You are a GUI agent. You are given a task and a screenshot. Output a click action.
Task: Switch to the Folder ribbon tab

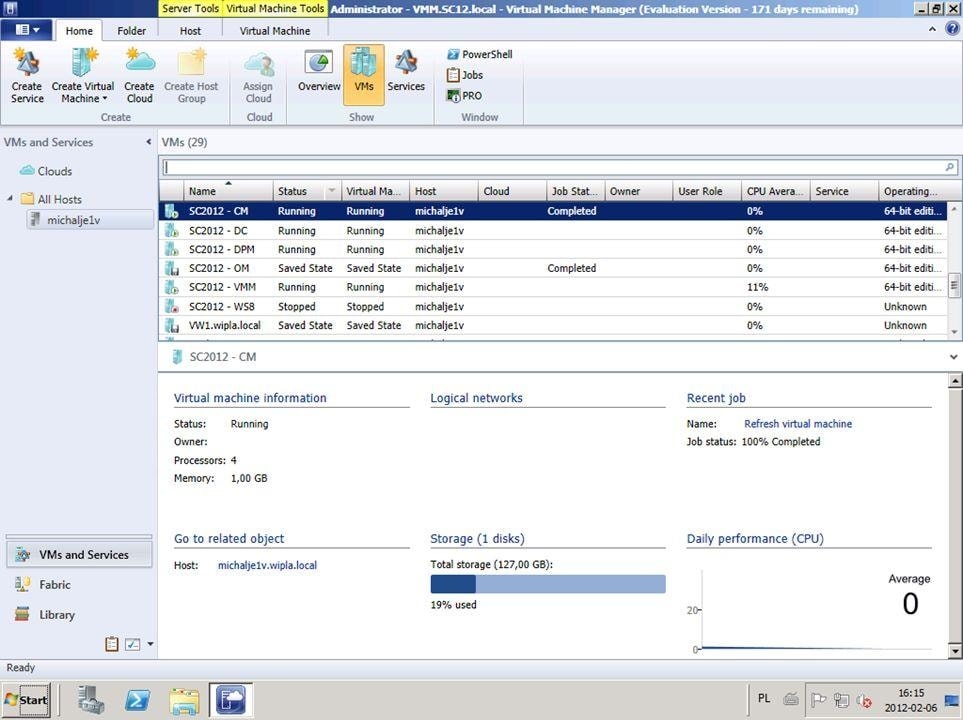[131, 31]
